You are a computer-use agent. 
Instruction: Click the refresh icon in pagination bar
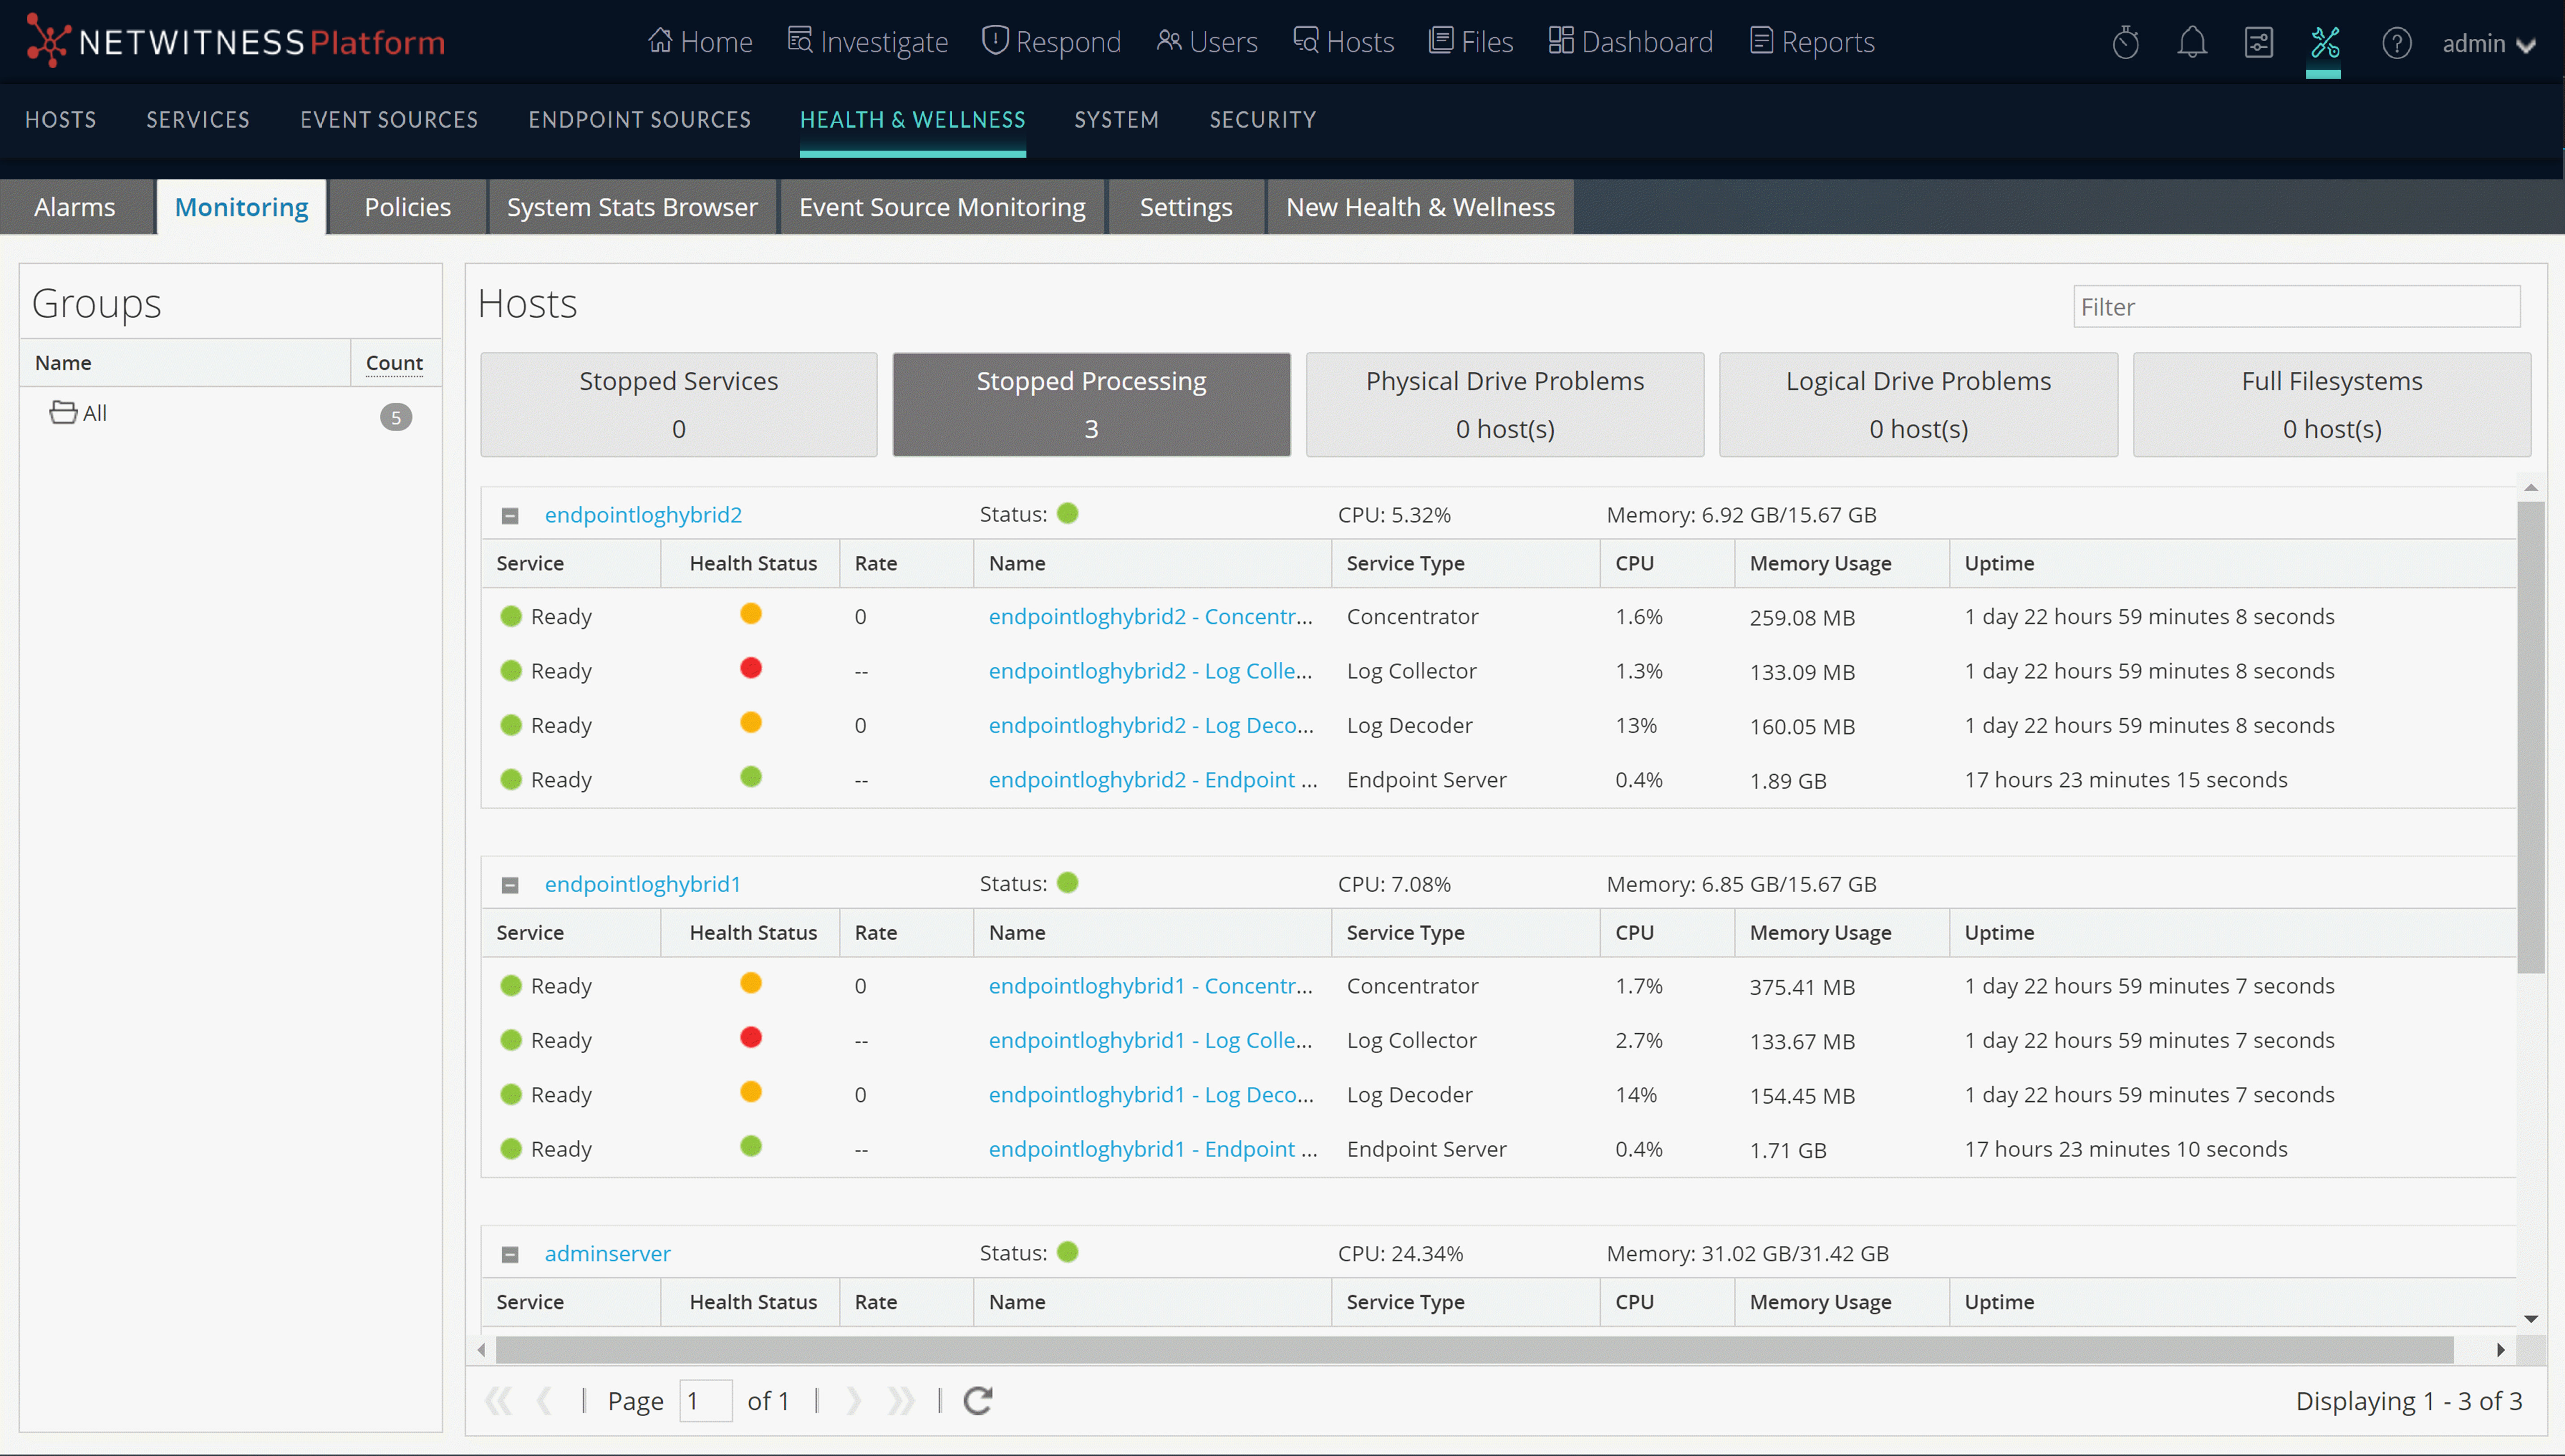(x=978, y=1401)
